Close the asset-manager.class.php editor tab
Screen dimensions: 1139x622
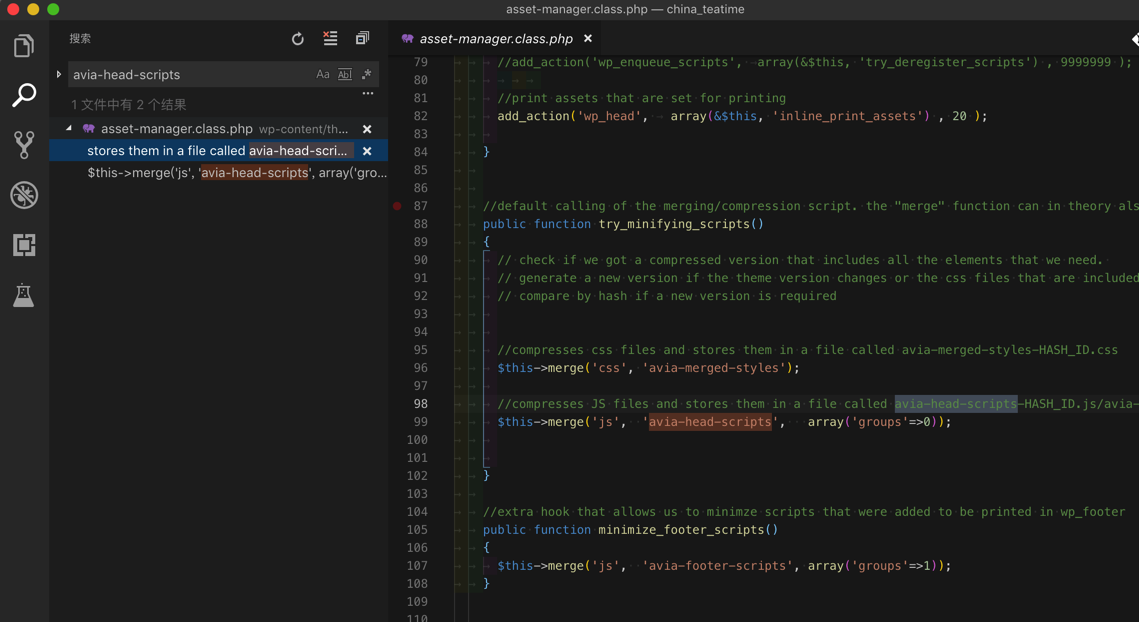(588, 38)
